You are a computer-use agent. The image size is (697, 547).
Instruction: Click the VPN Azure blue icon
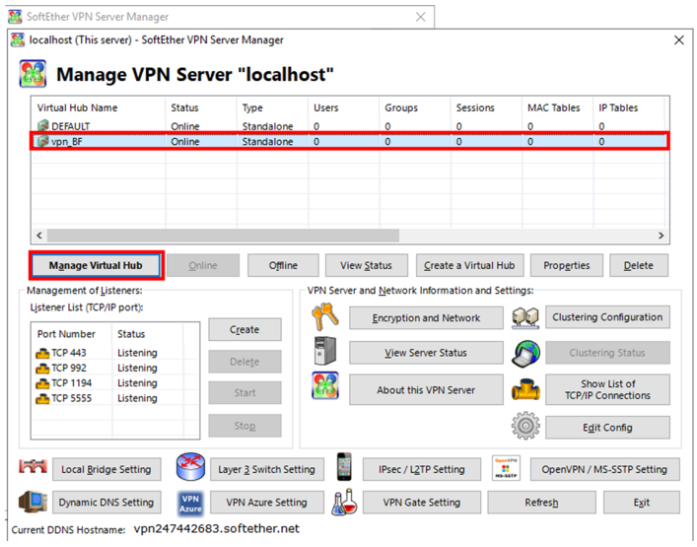tap(190, 502)
